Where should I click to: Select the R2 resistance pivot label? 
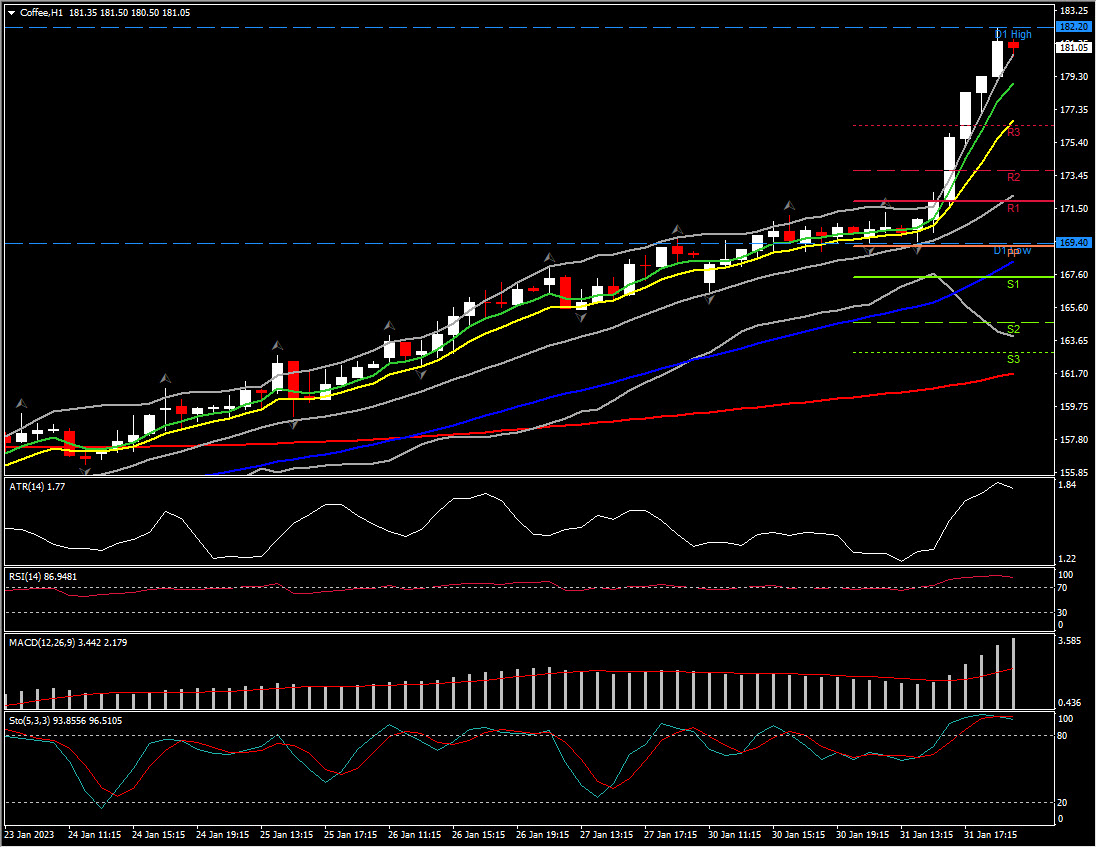pos(1013,177)
